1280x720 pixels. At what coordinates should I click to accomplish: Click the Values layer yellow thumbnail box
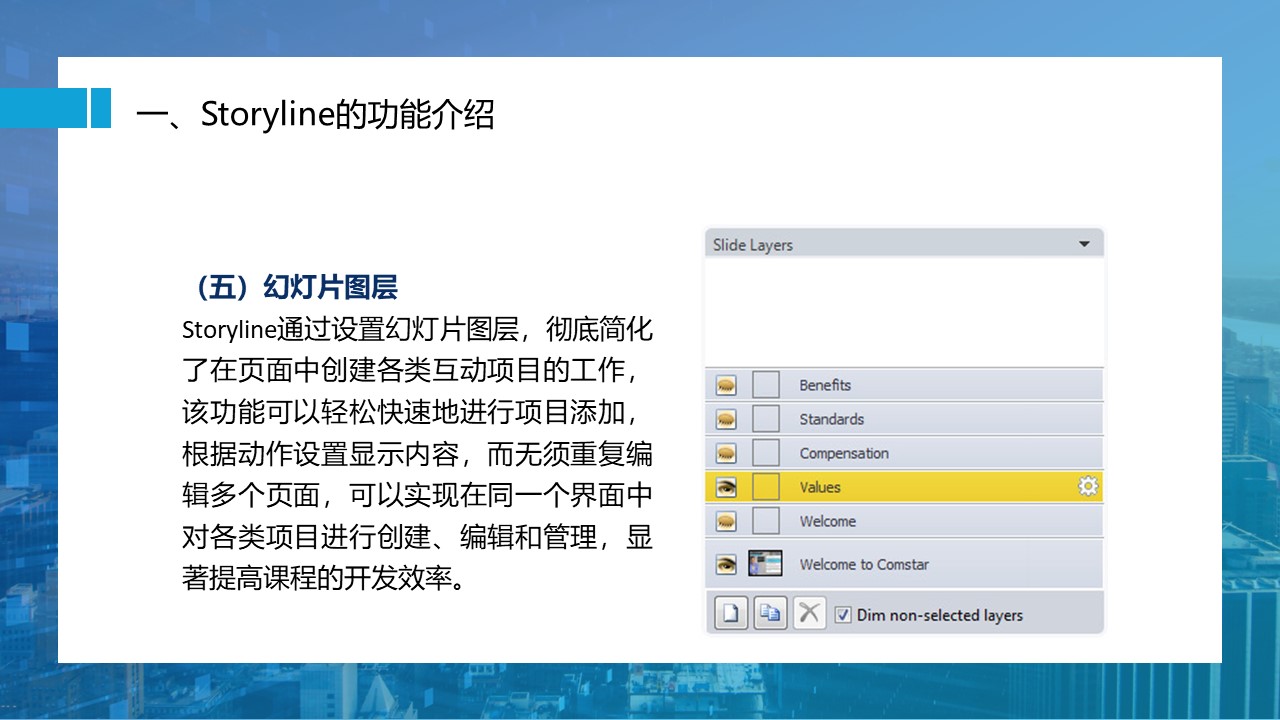pyautogui.click(x=766, y=487)
